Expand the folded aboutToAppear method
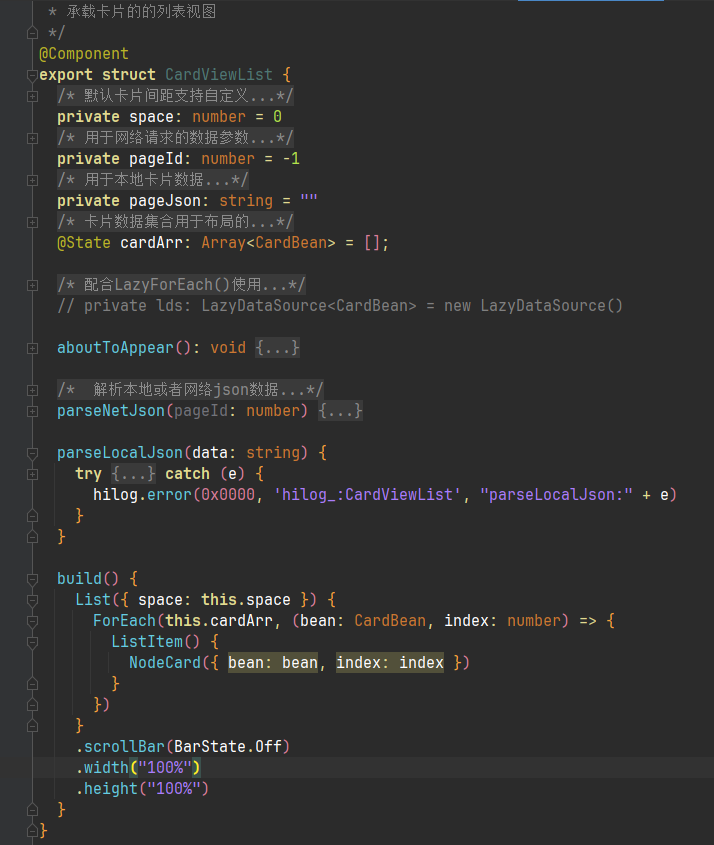 (x=32, y=348)
